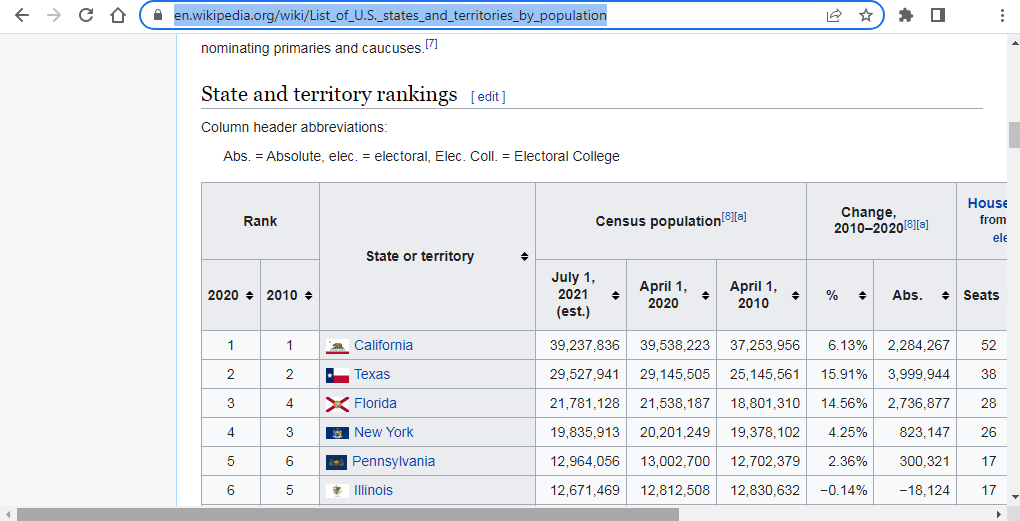Viewport: 1020px width, 521px height.
Task: Click the California state flag icon
Action: (x=337, y=346)
